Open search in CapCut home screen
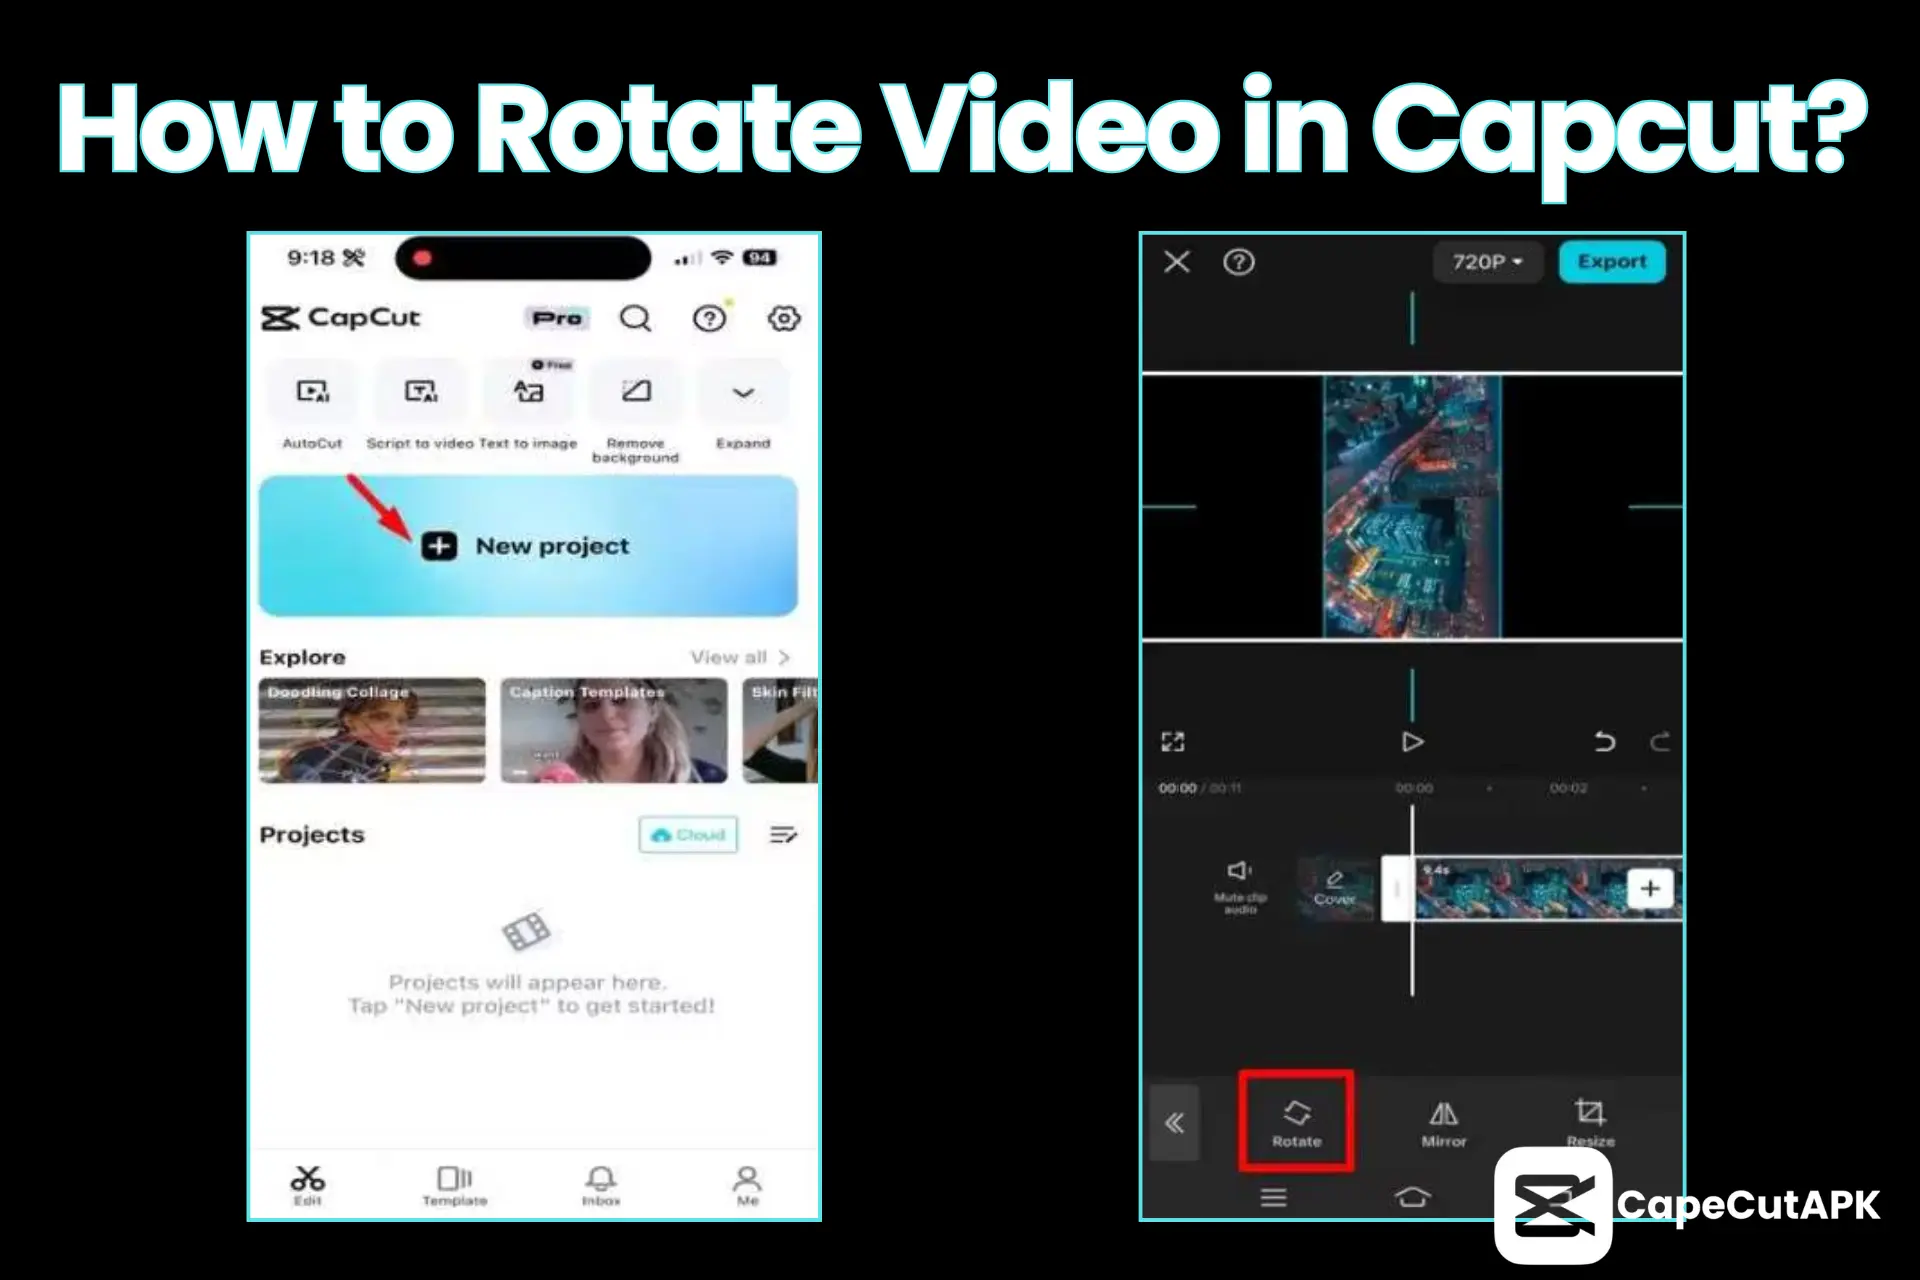1920x1280 pixels. pyautogui.click(x=635, y=318)
